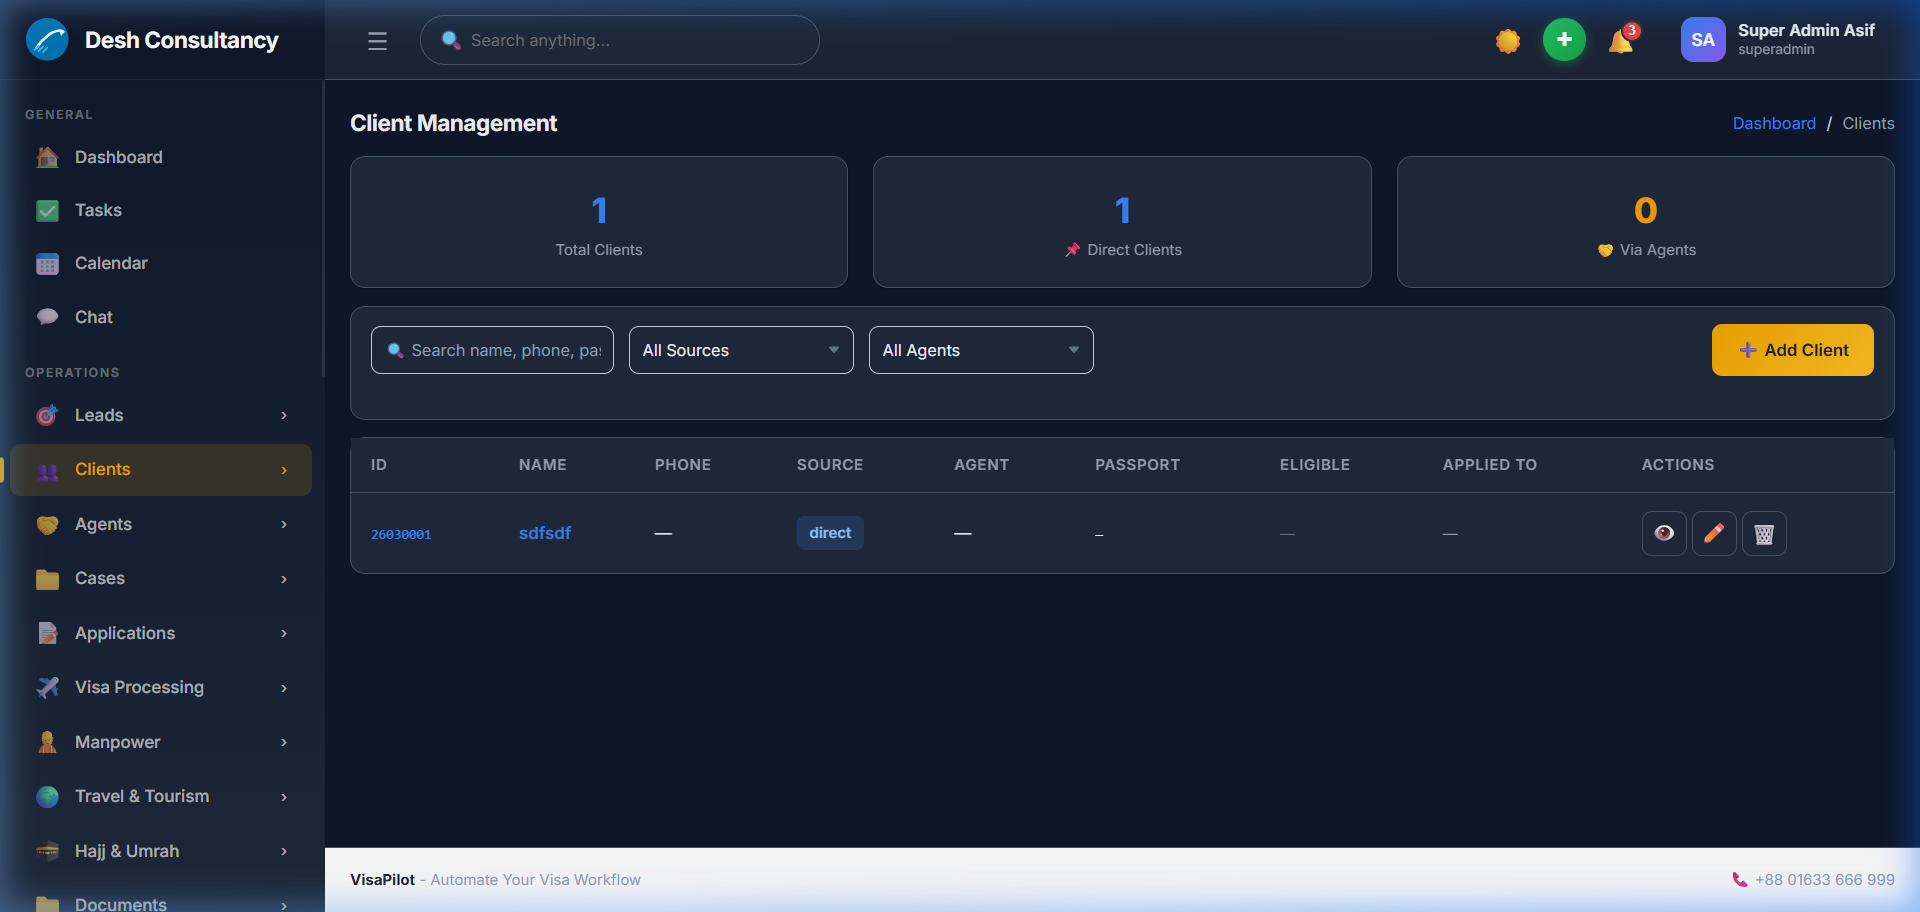
Task: Delete client sdfsdf with the trash icon
Action: coord(1764,533)
